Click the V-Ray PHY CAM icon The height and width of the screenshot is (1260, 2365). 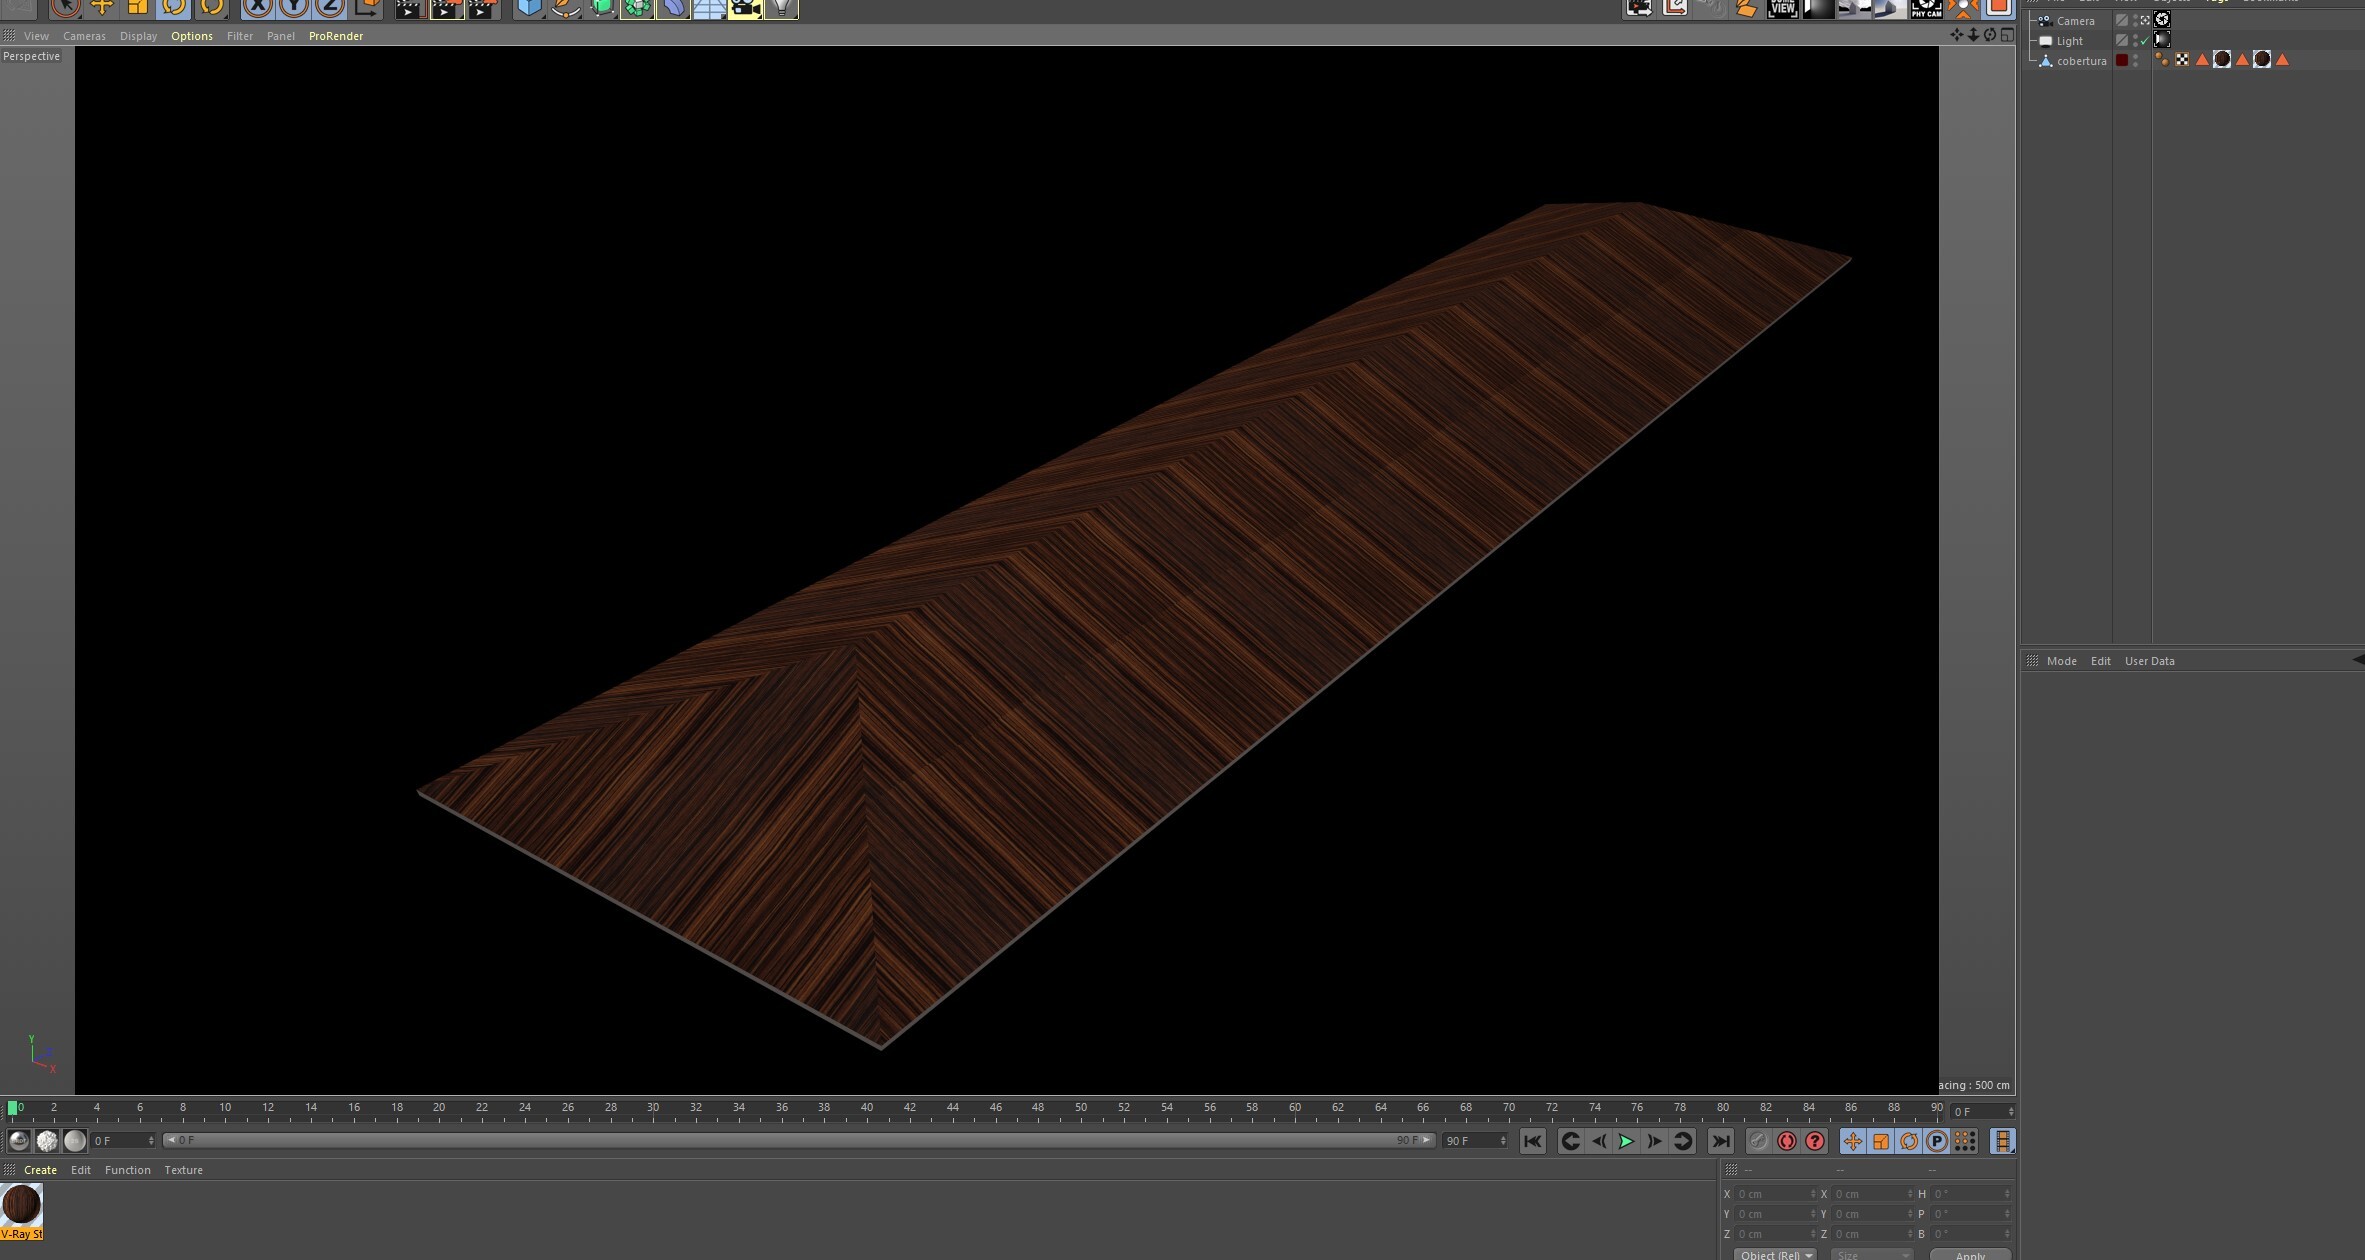pyautogui.click(x=1926, y=8)
